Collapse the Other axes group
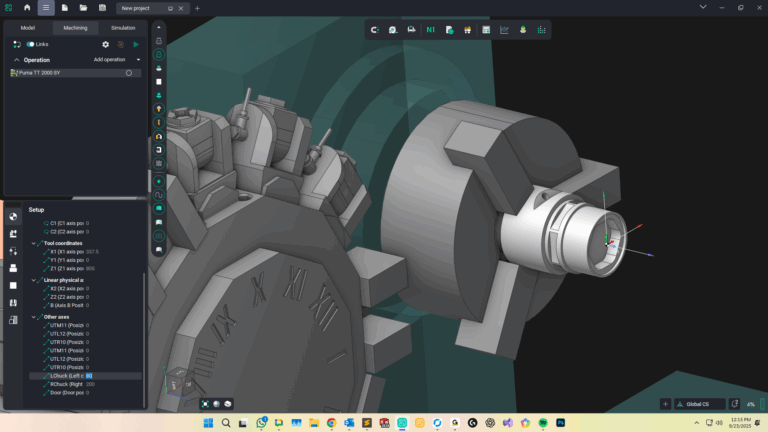Screen dimensions: 768x432 pyautogui.click(x=34, y=317)
